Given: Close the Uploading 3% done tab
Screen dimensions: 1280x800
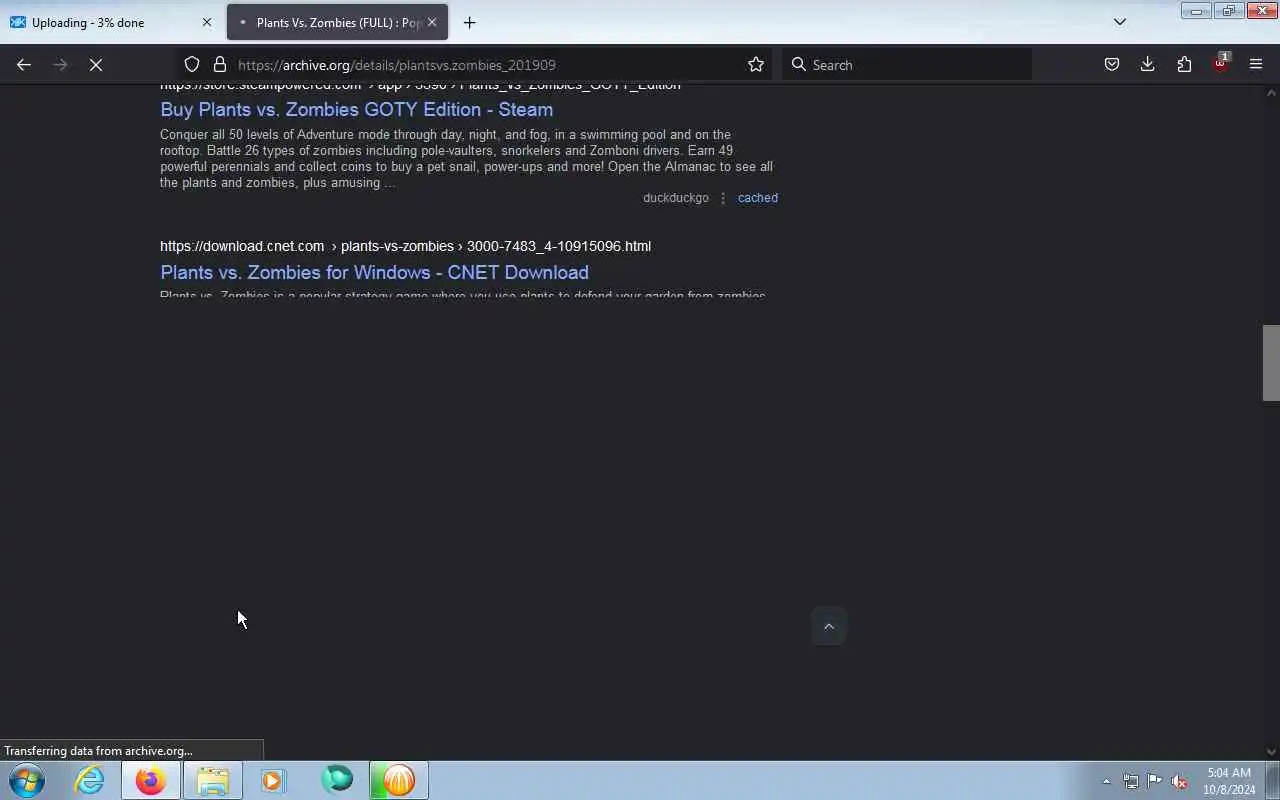Looking at the screenshot, I should coord(207,22).
